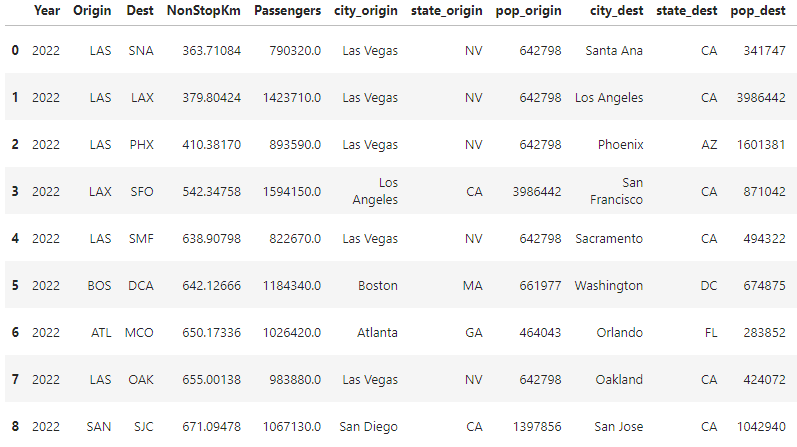Click the Year column header
This screenshot has width=797, height=447.
pos(46,11)
